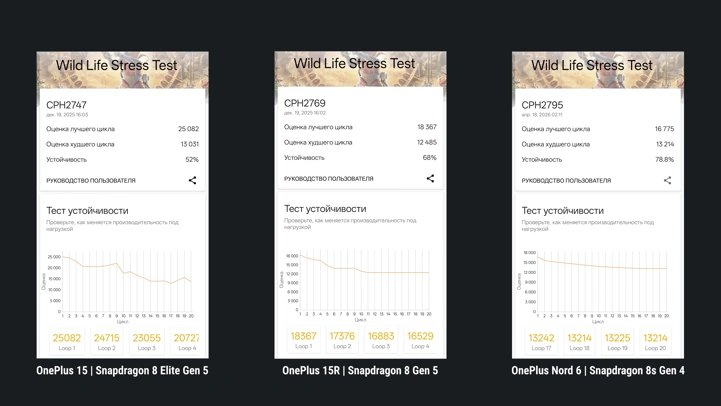
Task: Click the CPH2795 device name
Action: pos(542,105)
